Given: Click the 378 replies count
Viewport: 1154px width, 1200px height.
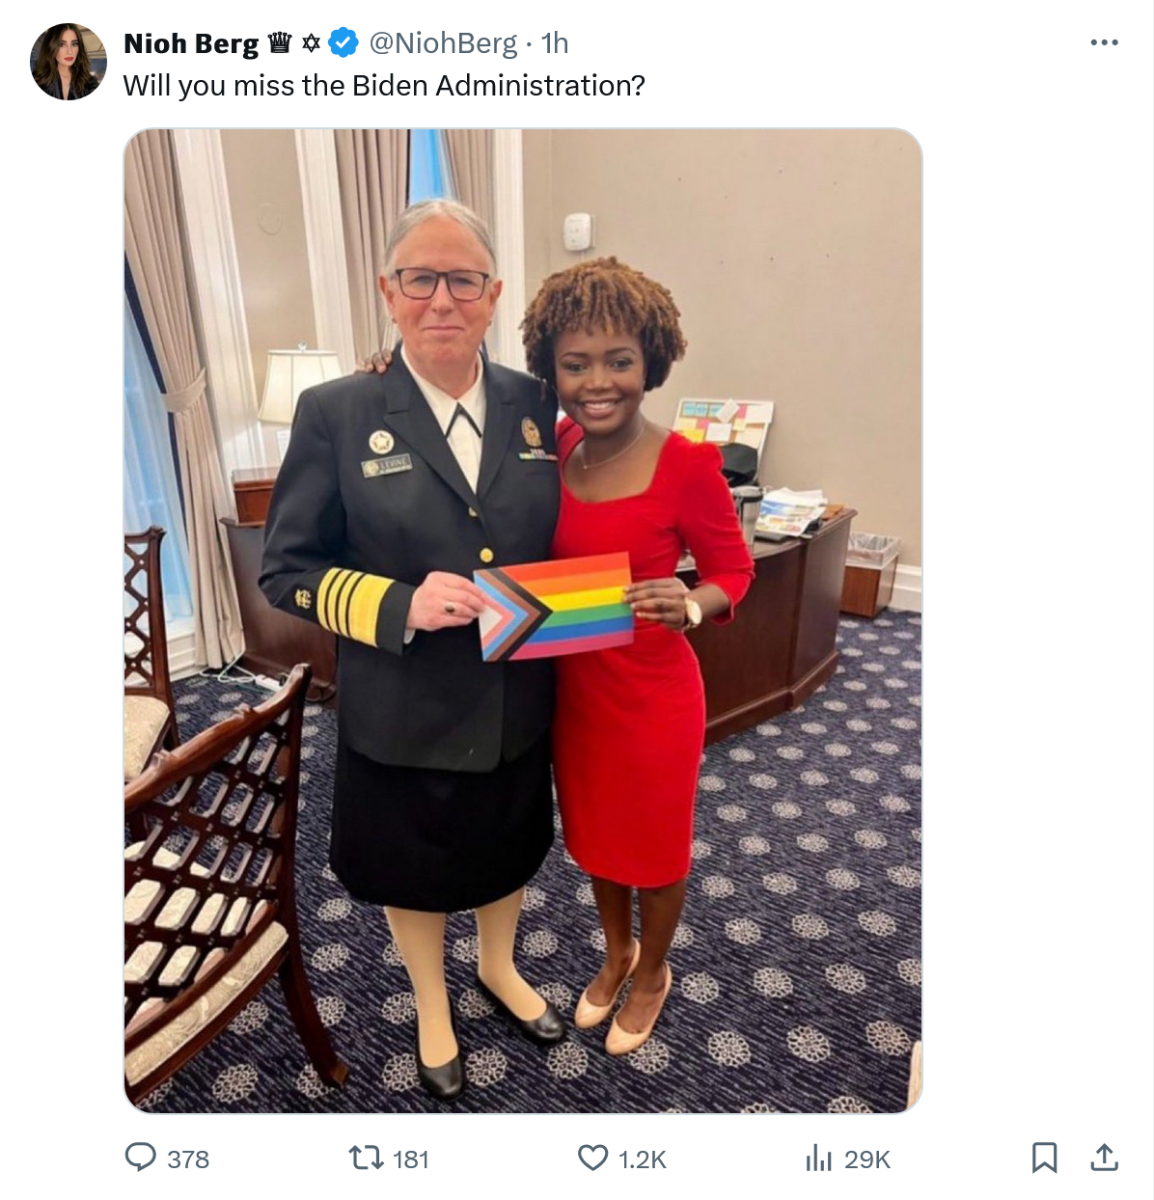Looking at the screenshot, I should (x=188, y=1159).
